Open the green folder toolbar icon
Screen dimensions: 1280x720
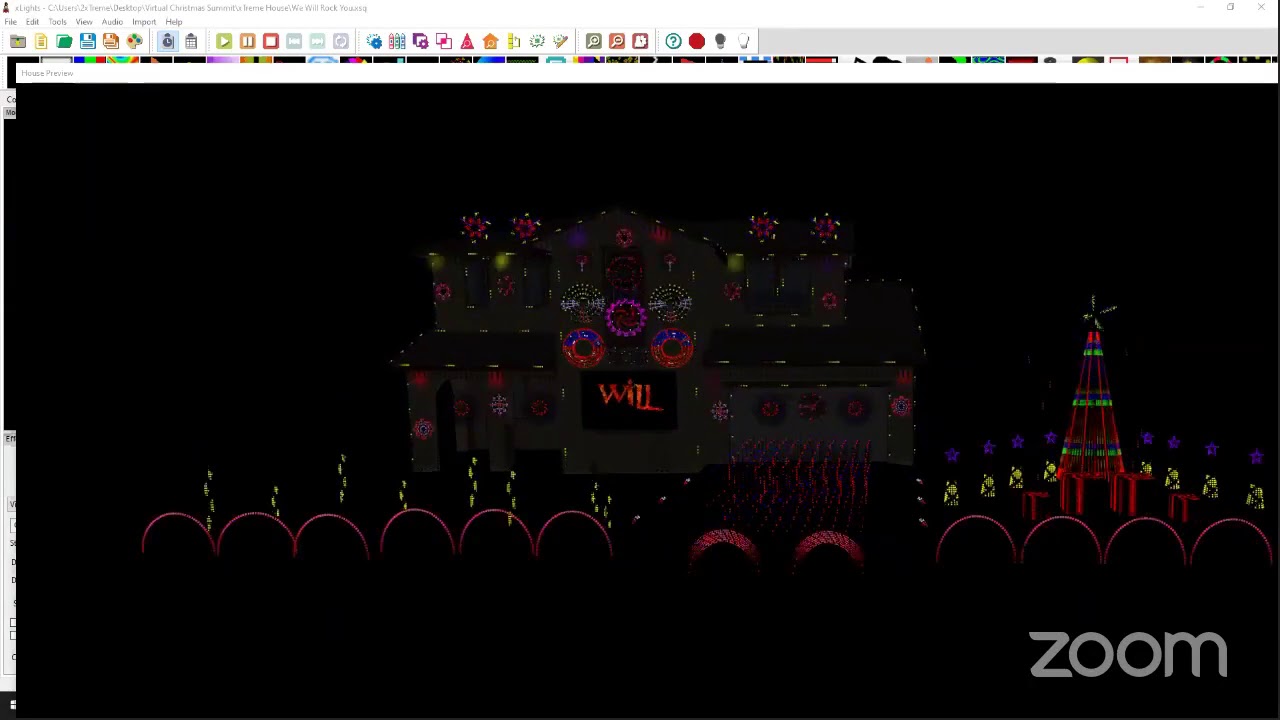point(64,41)
